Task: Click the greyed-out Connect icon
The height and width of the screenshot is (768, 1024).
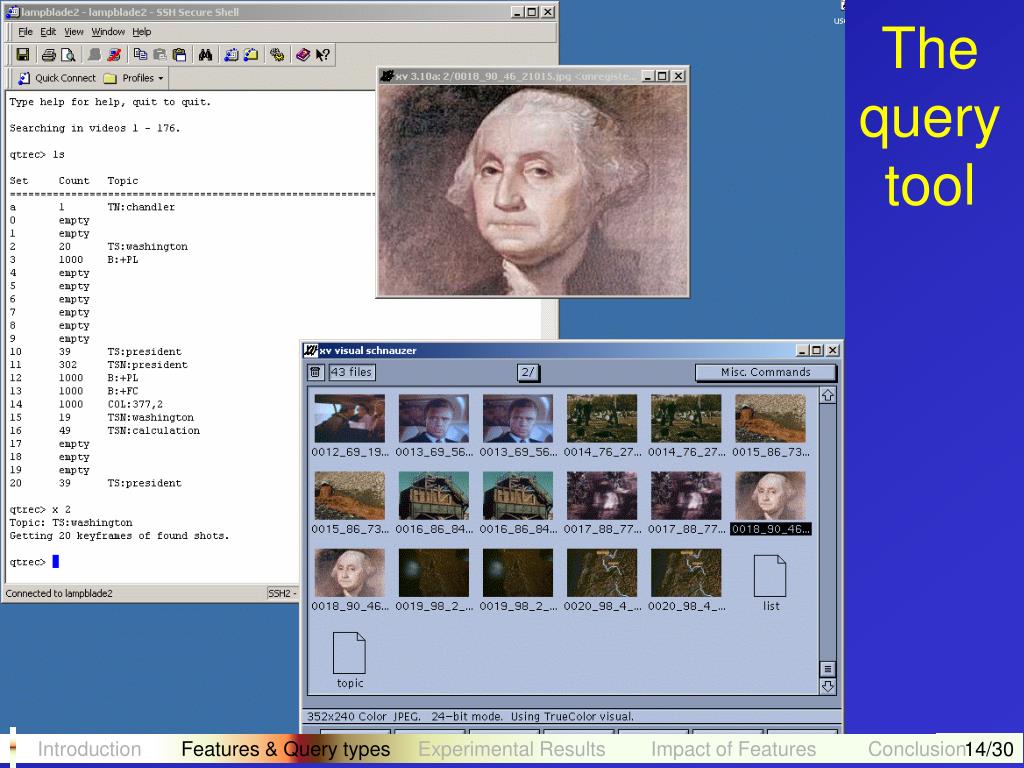Action: point(95,55)
